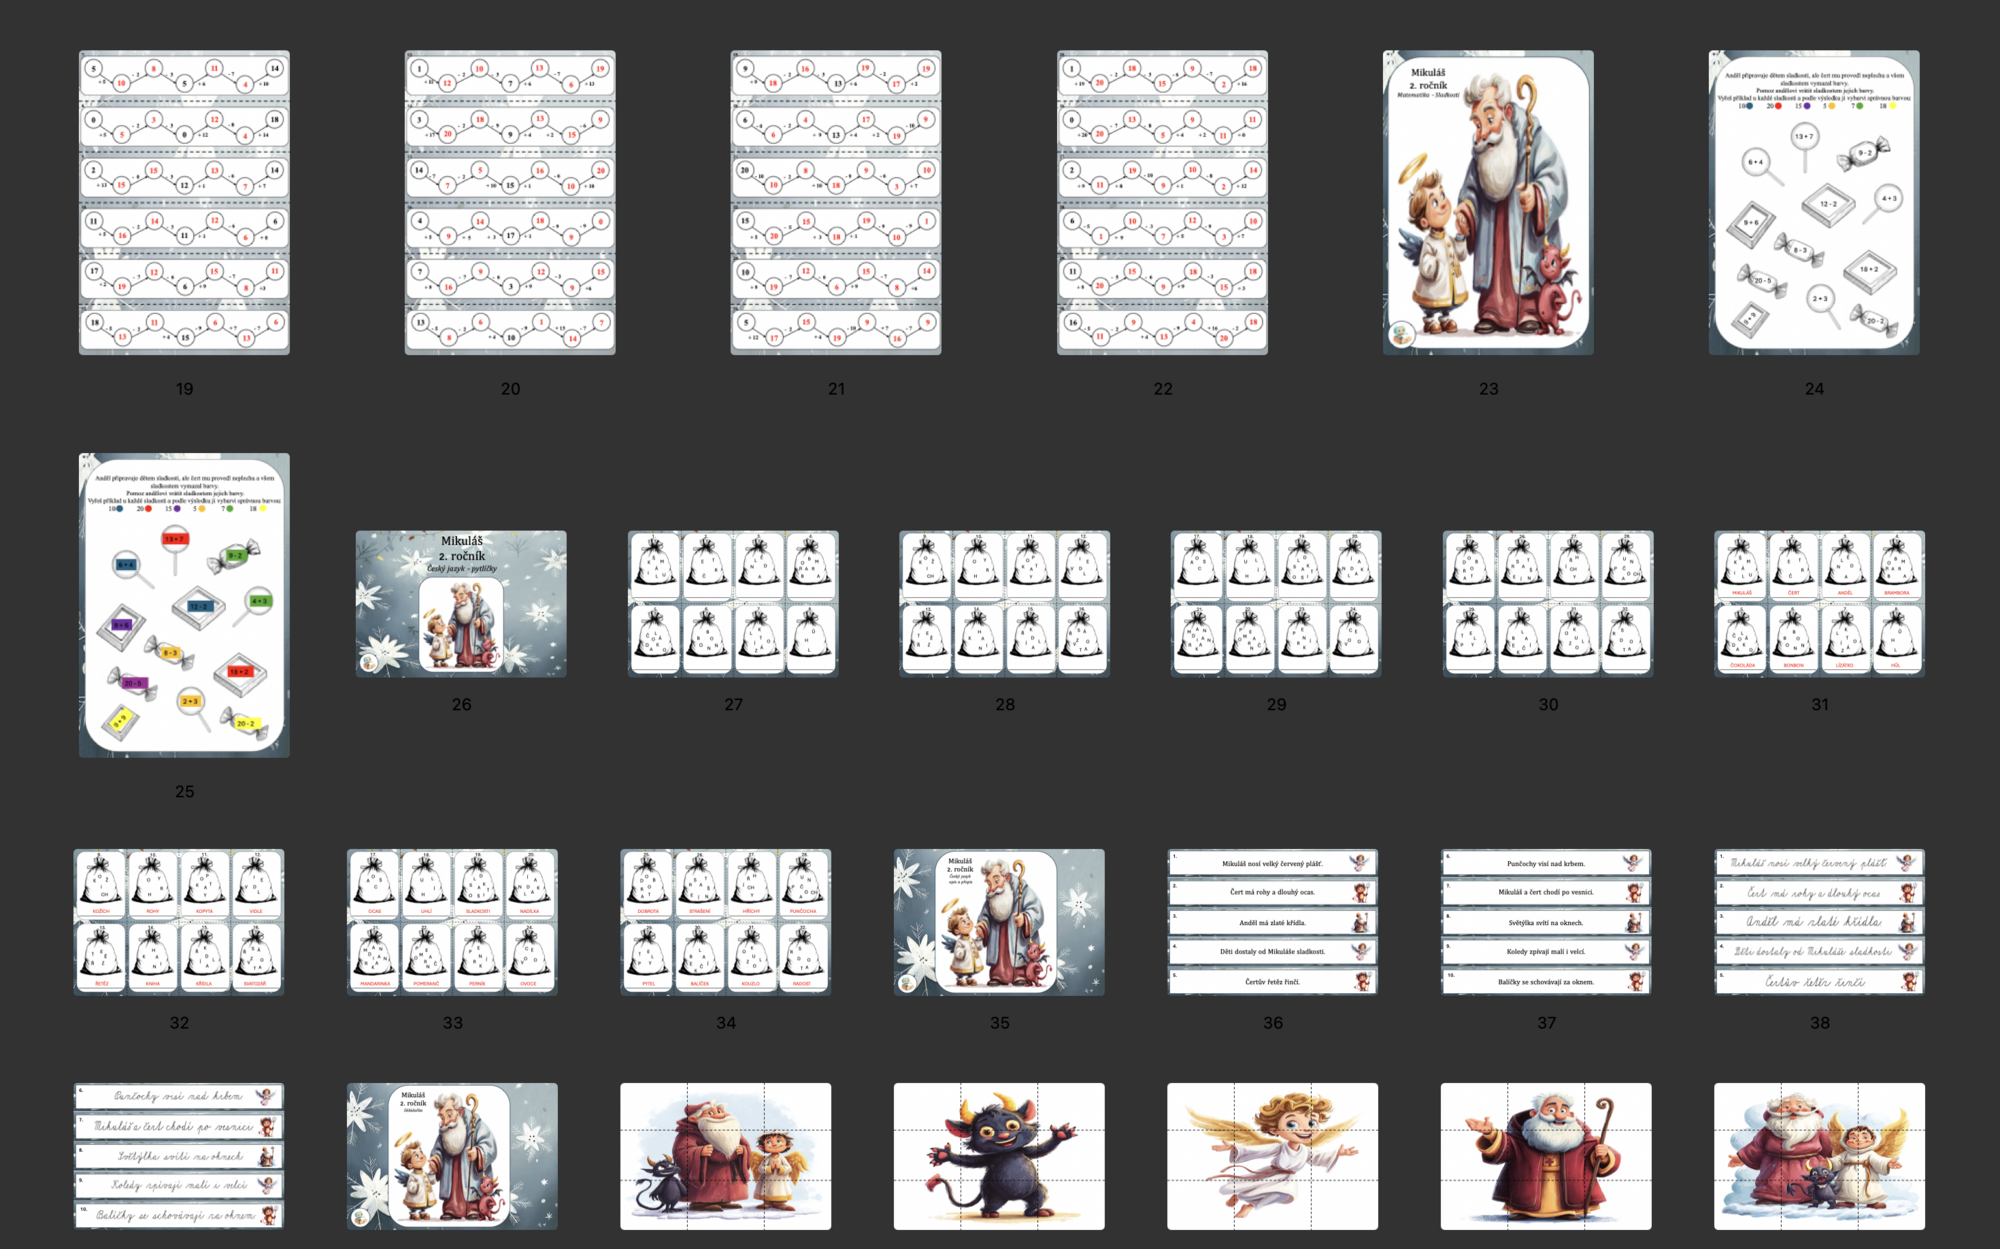The height and width of the screenshot is (1249, 2000).
Task: Click the flying angel puzzle thumbnail
Action: tap(1272, 1155)
